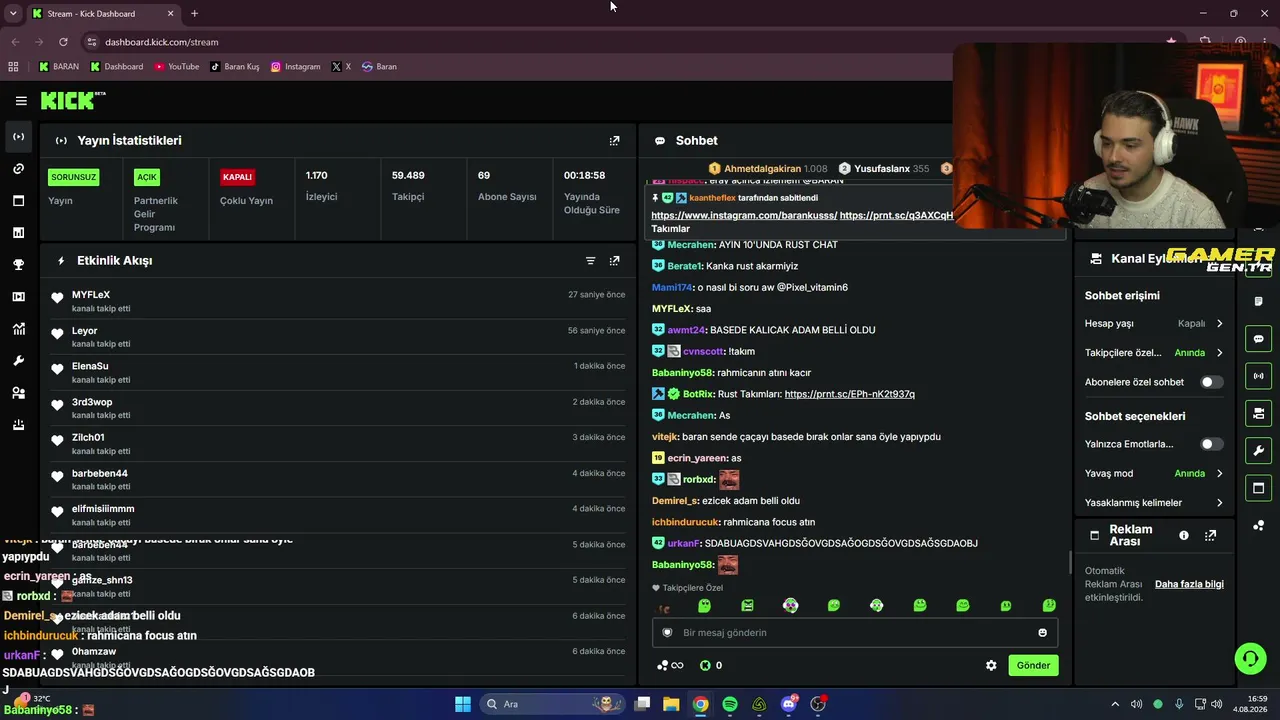
Task: Select the 3rd3wop follow event row
Action: 340,408
